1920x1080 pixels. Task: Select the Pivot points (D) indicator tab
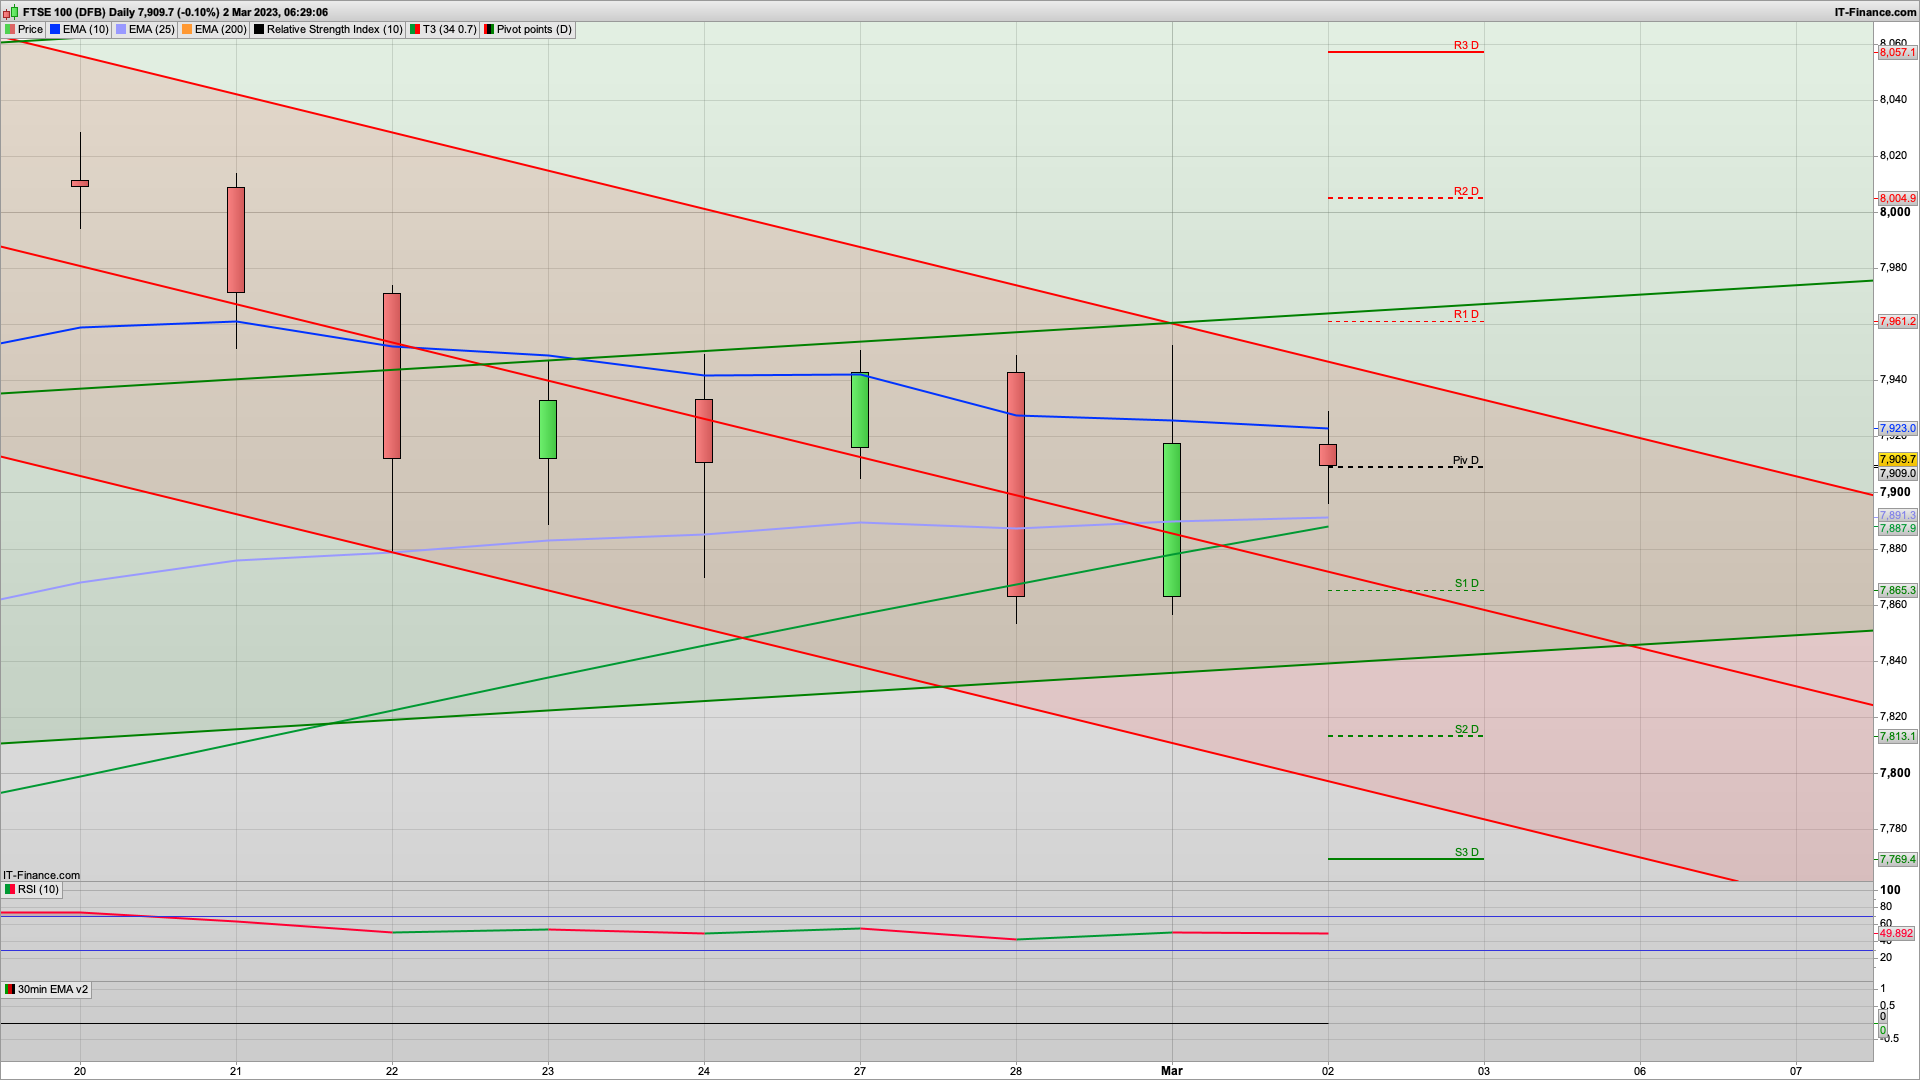click(534, 30)
